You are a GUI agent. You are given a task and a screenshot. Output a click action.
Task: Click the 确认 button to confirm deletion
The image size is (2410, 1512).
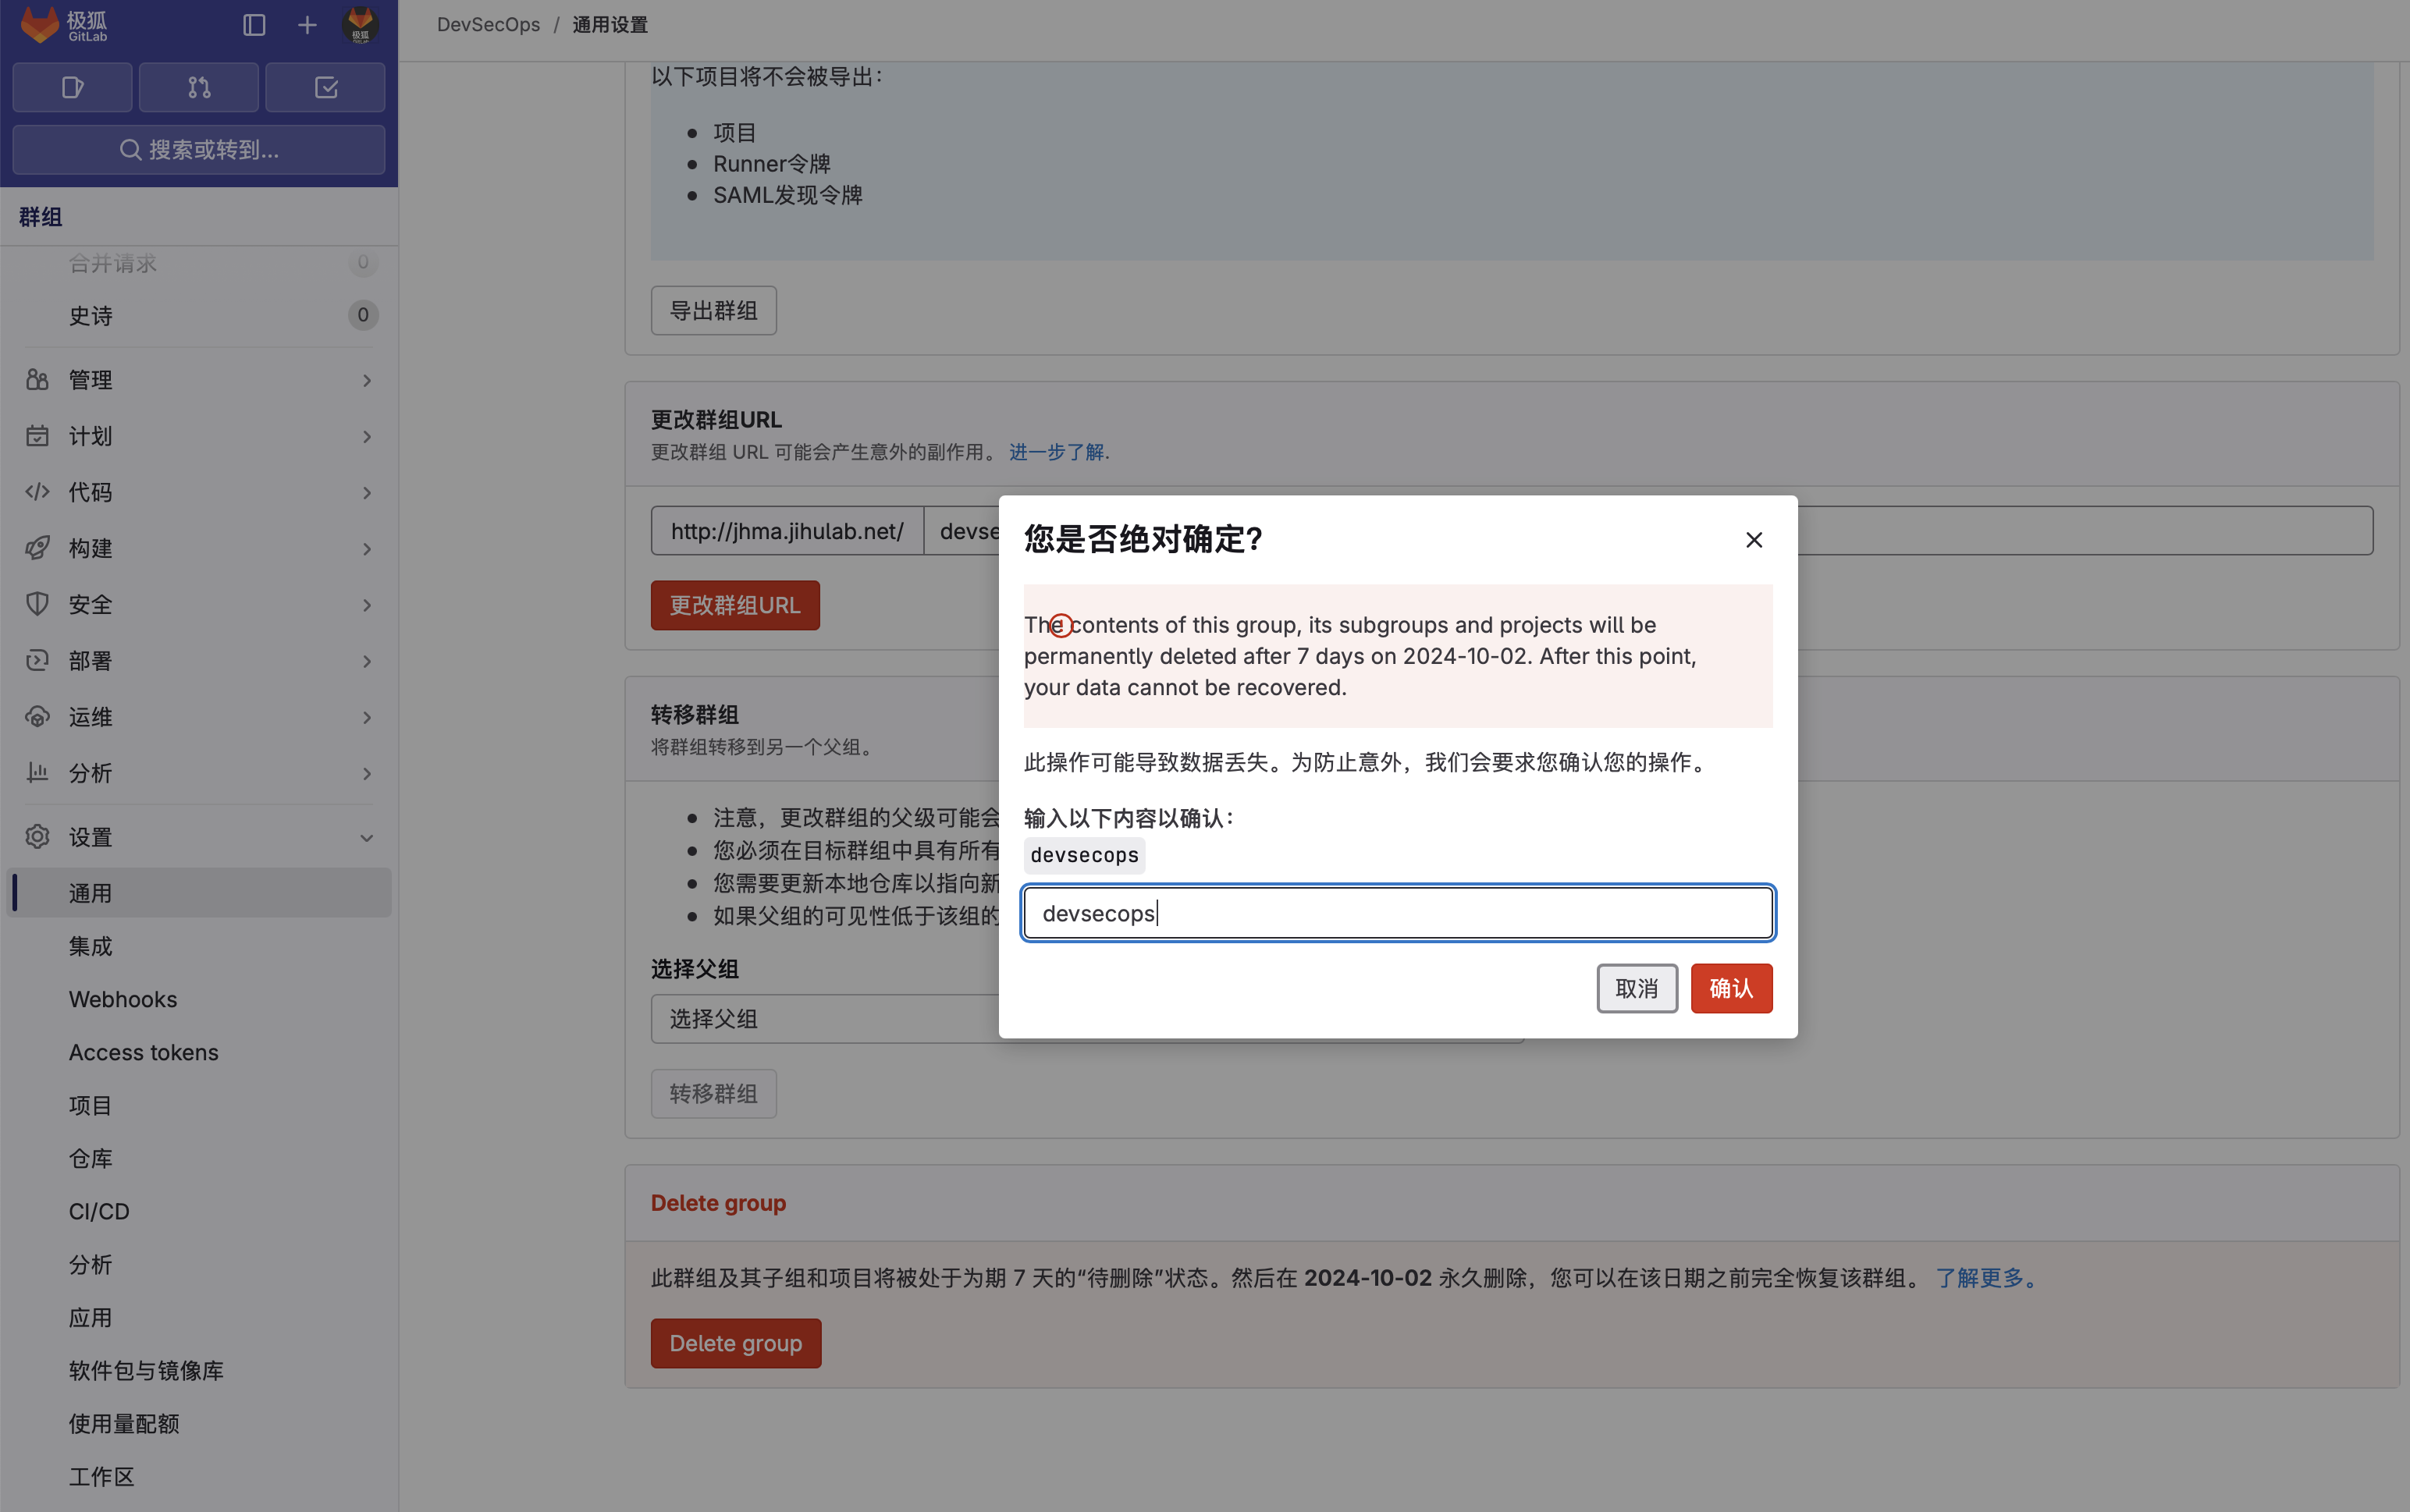[x=1730, y=988]
